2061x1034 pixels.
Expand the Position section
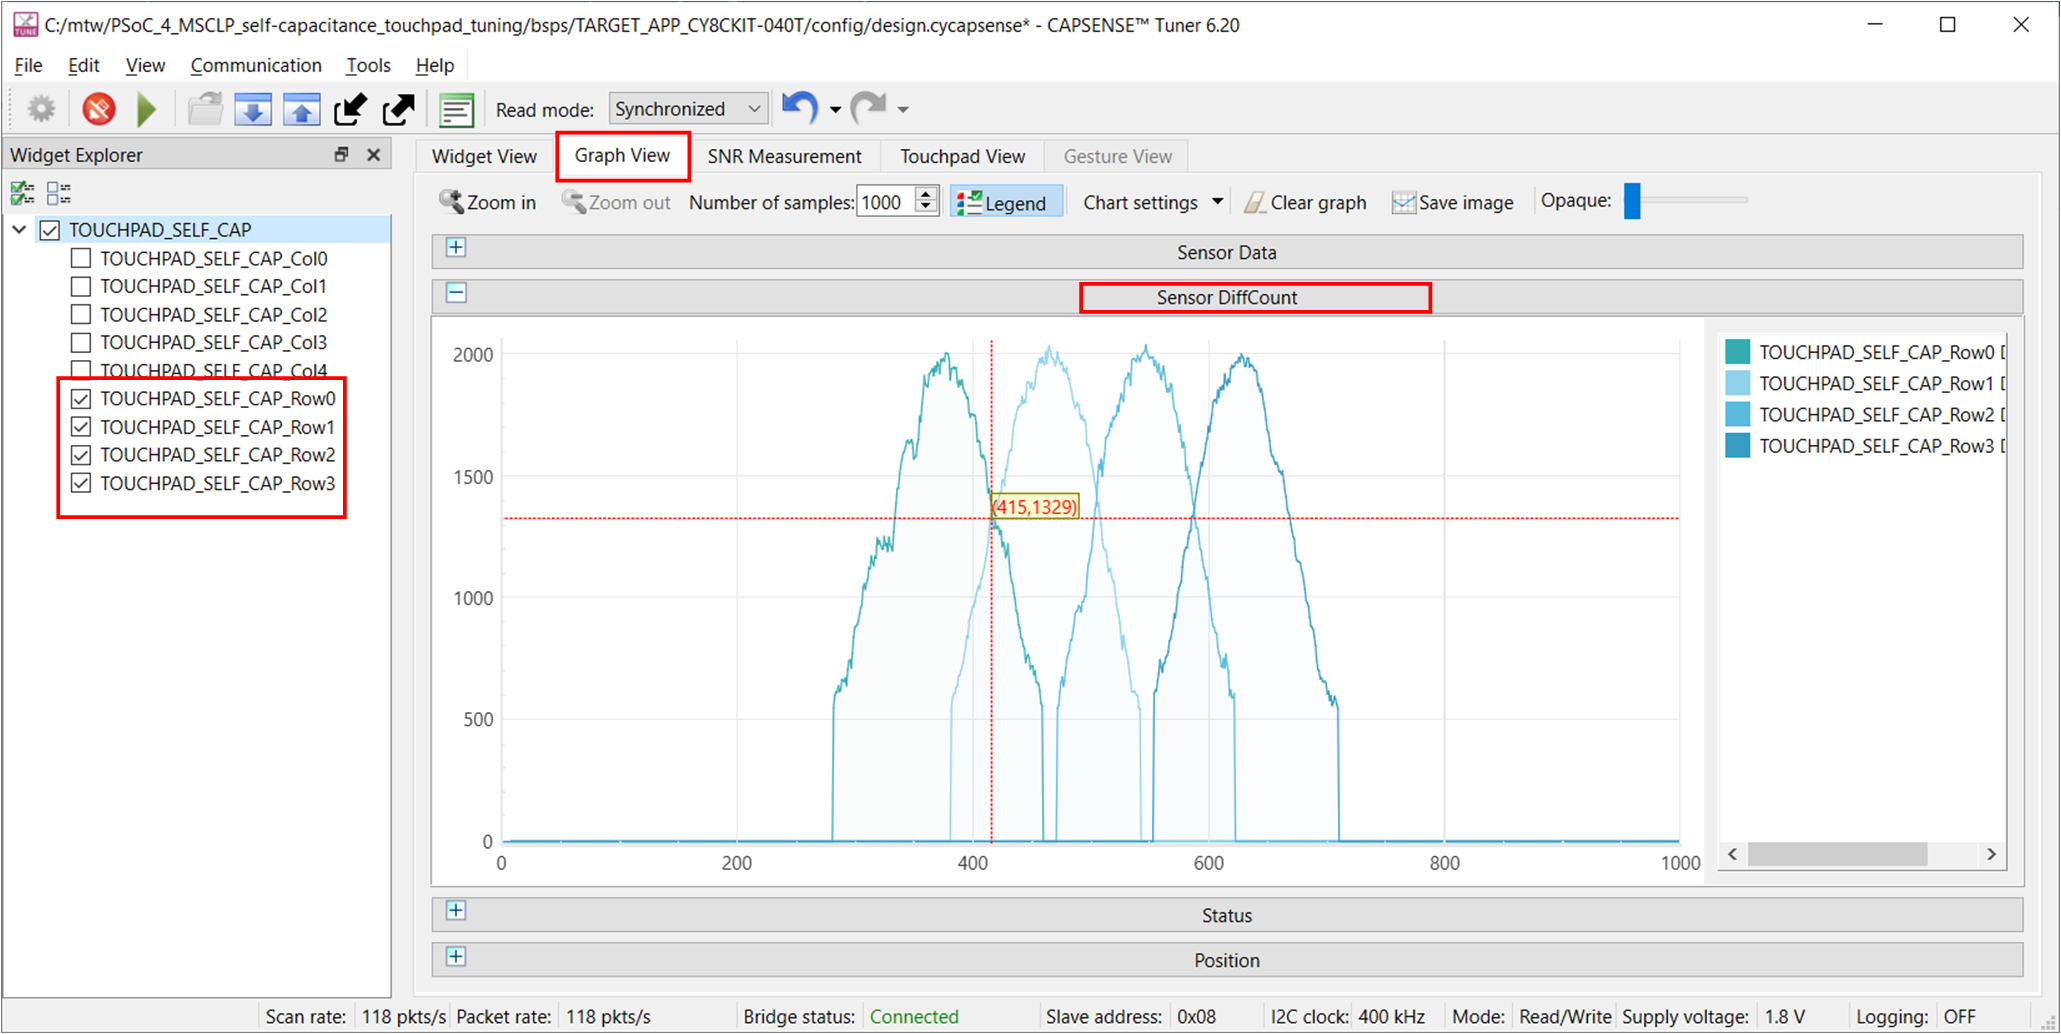pos(456,956)
